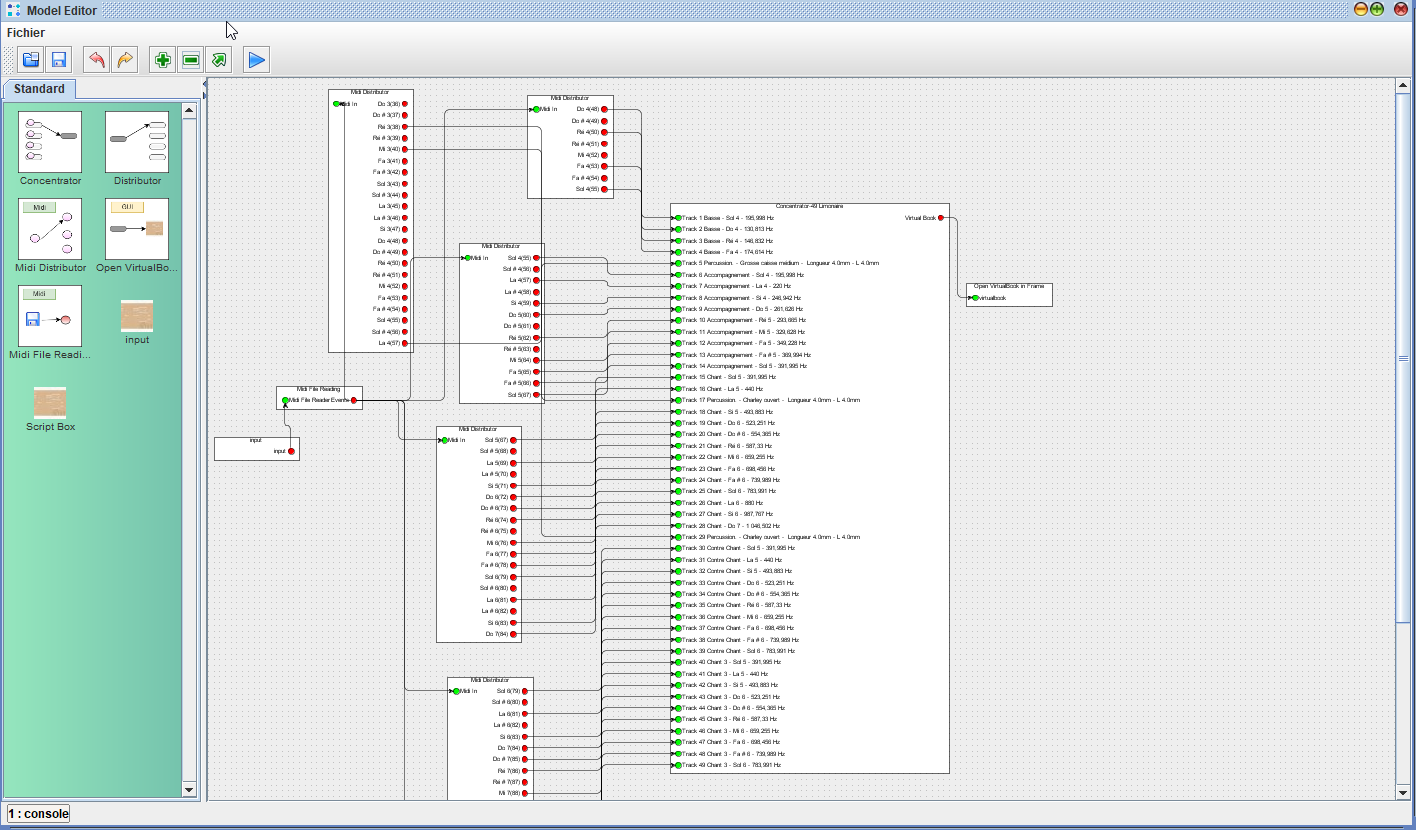Pick the Concentrator component in palette
Viewport: 1416px width, 830px height.
(x=50, y=142)
